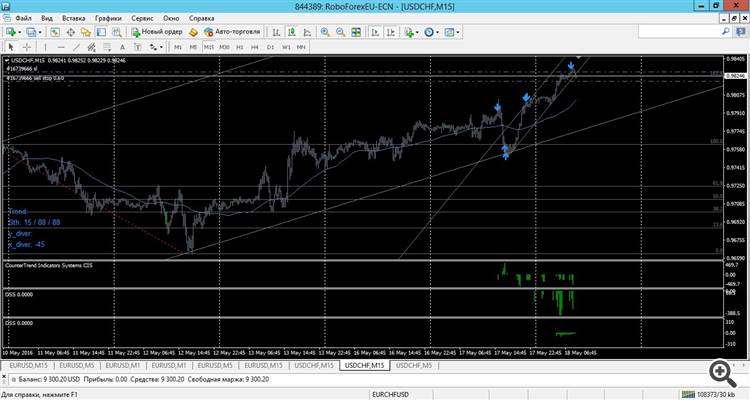750x400 pixels.
Task: Create a new chart with the toolbar icon
Action: pos(11,32)
